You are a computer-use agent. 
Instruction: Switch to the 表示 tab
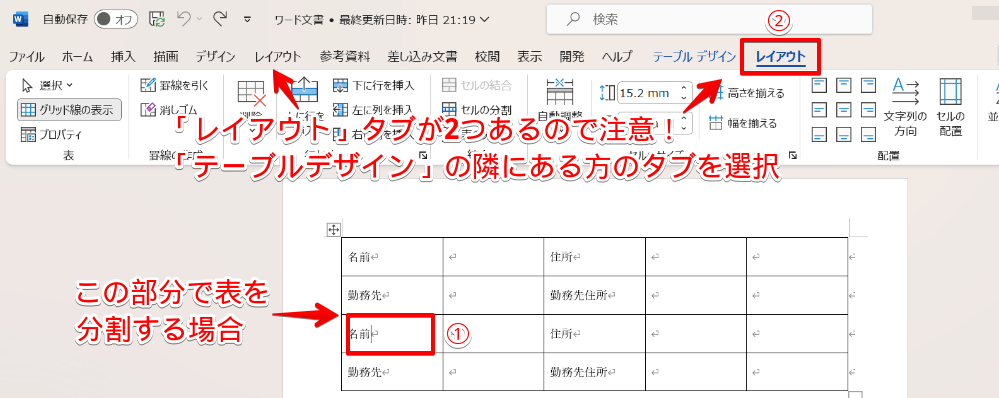[x=529, y=57]
